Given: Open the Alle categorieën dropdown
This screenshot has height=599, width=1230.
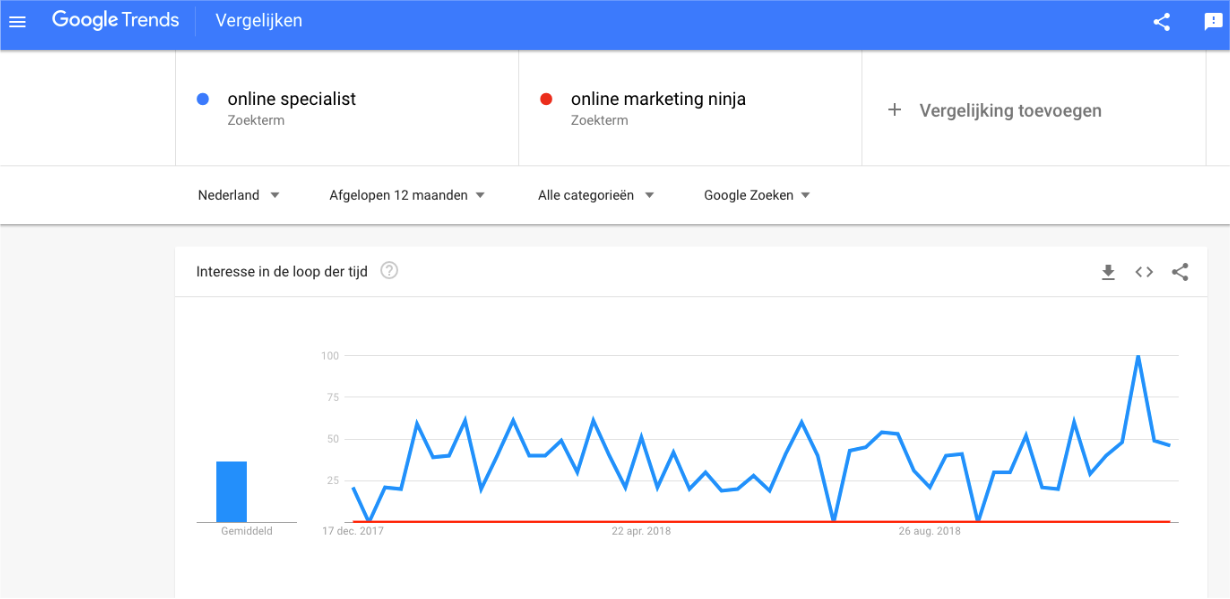Looking at the screenshot, I should (596, 195).
